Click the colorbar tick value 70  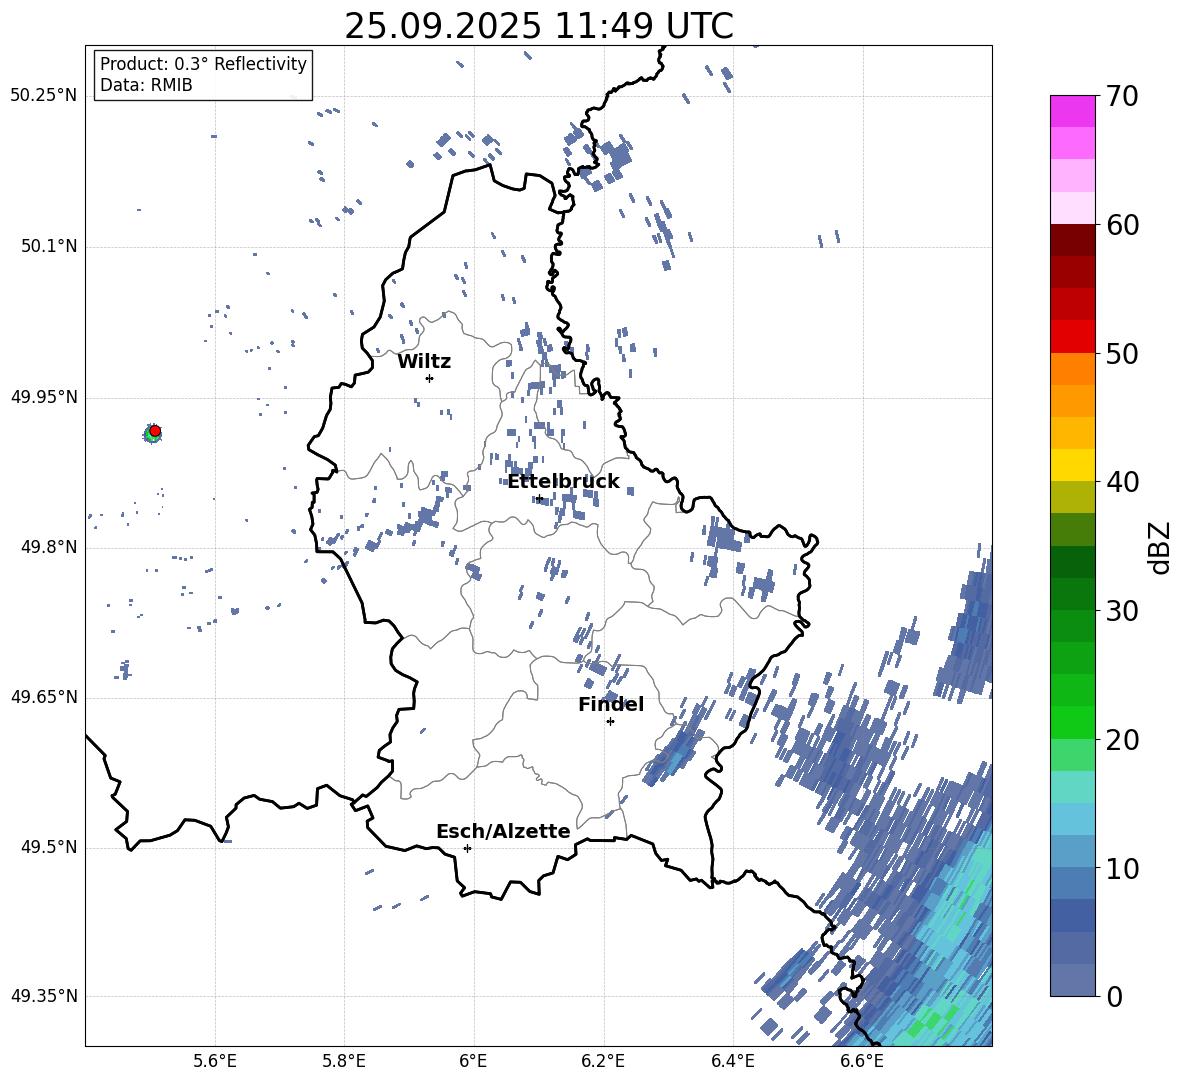[x=1122, y=96]
